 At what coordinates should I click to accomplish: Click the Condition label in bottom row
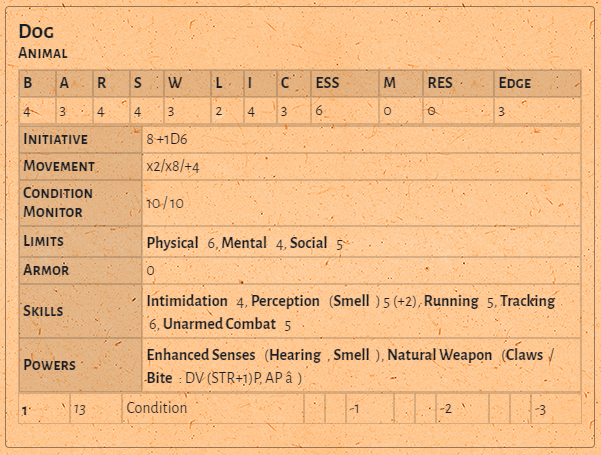click(156, 408)
